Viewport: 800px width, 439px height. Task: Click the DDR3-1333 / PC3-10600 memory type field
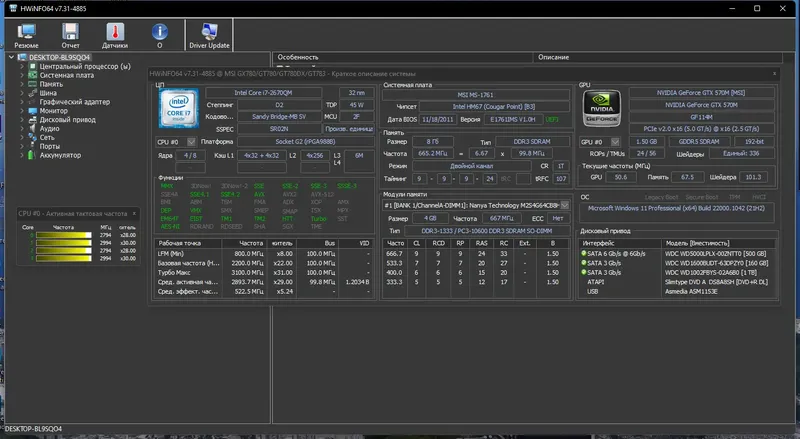tap(486, 231)
